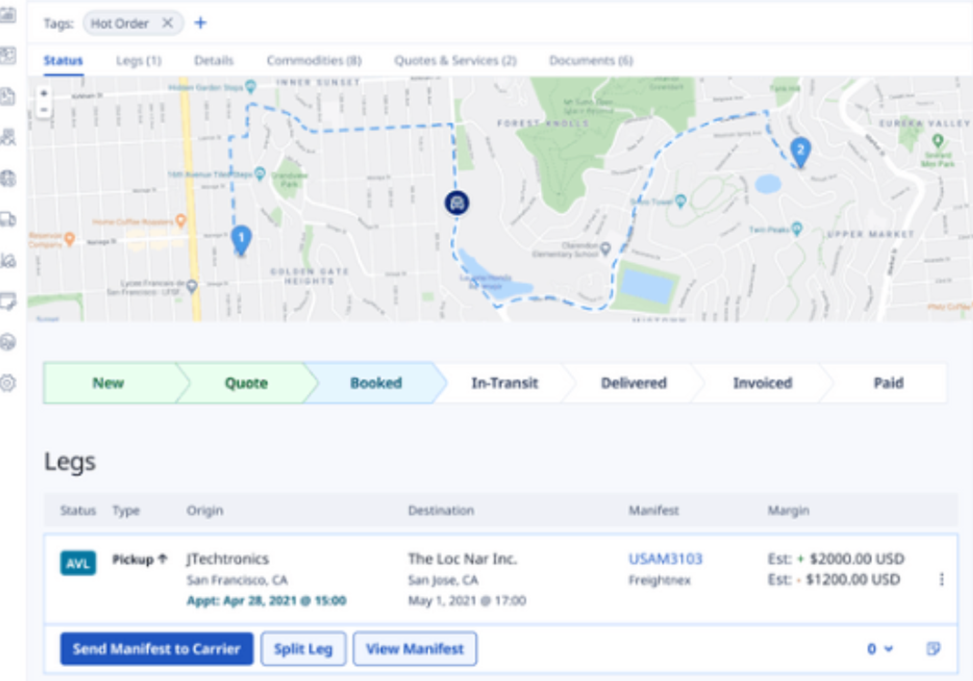Open the USAM3103 manifest link
Image resolution: width=973 pixels, height=681 pixels.
click(665, 559)
